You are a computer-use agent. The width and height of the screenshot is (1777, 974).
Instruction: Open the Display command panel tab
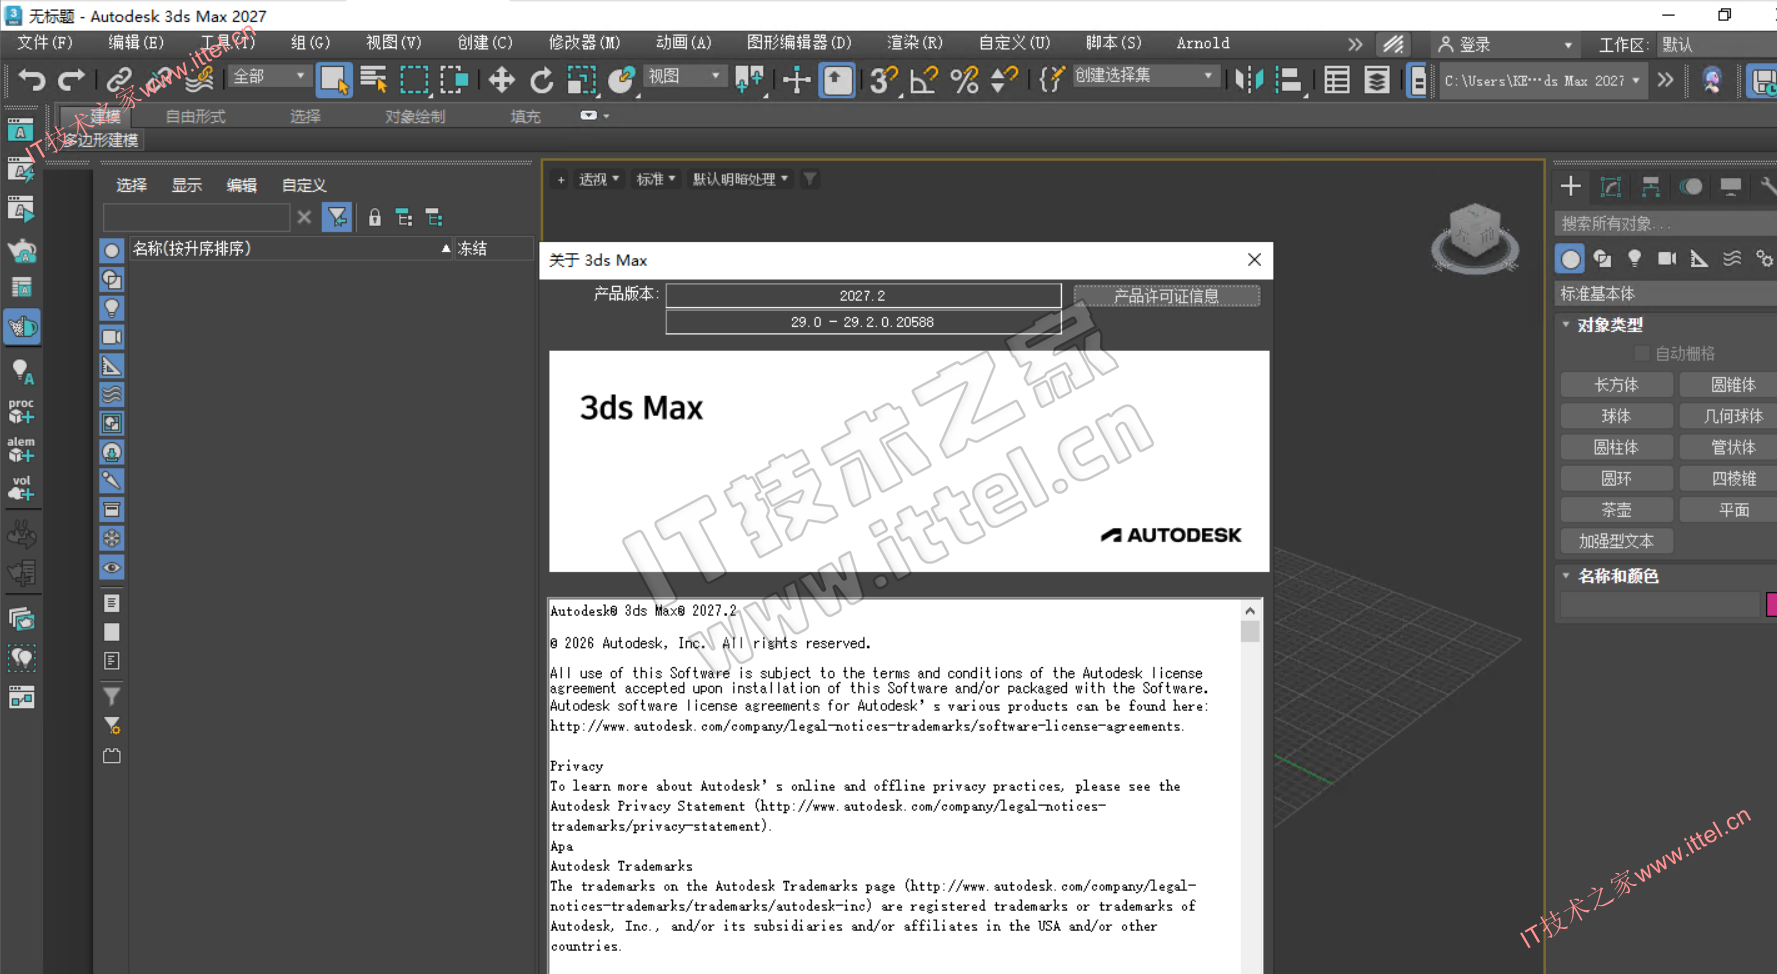1731,187
